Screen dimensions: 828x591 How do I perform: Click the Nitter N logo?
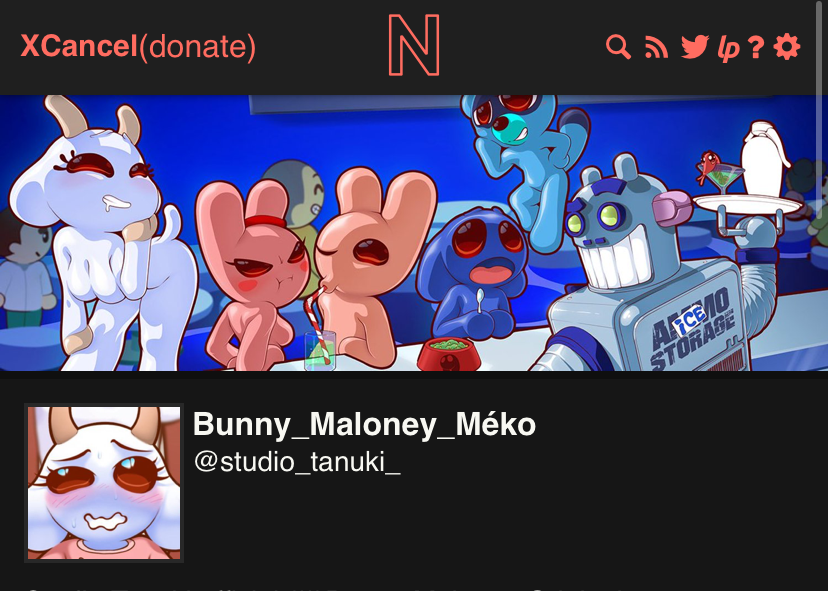click(414, 45)
